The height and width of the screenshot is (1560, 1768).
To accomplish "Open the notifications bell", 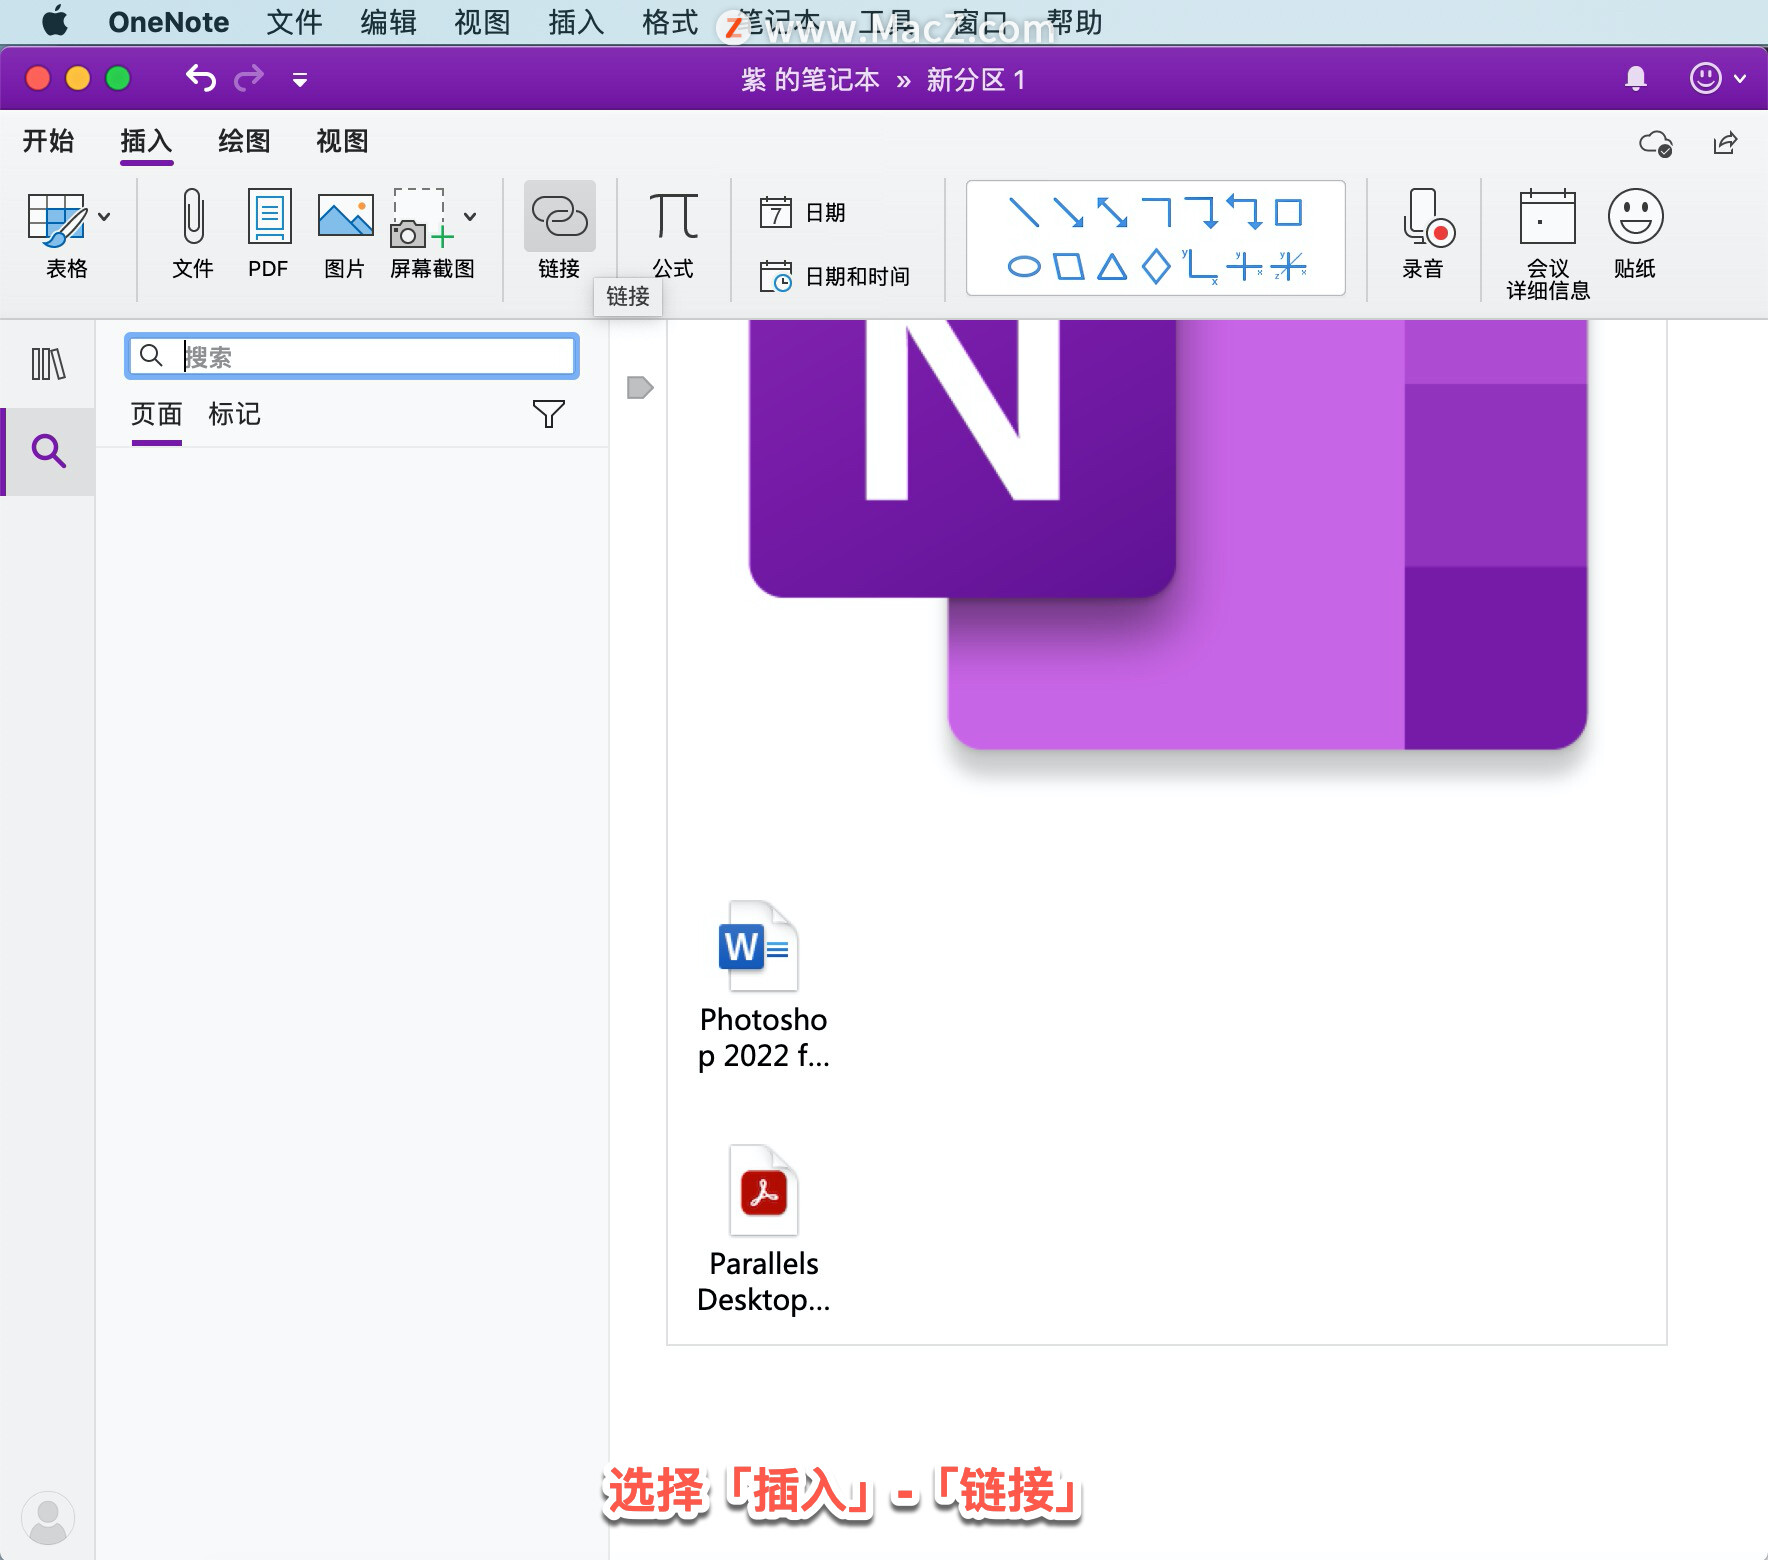I will pos(1636,78).
